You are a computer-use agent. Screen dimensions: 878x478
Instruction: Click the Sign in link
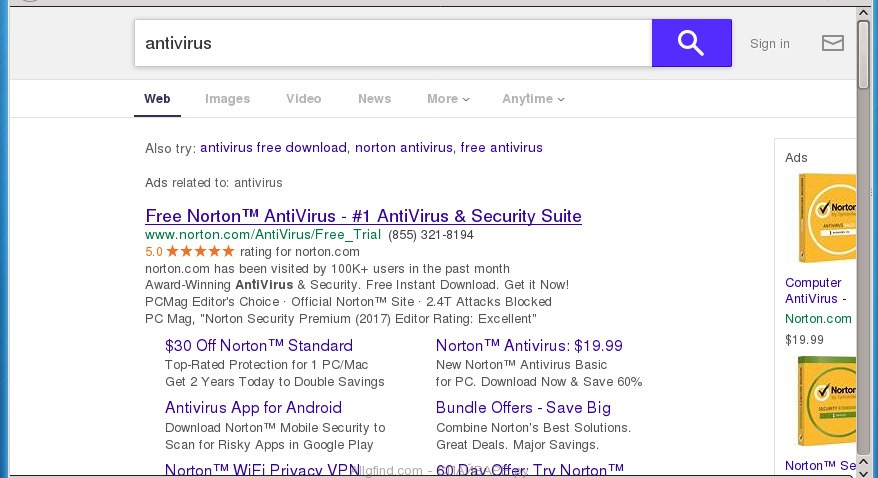769,43
